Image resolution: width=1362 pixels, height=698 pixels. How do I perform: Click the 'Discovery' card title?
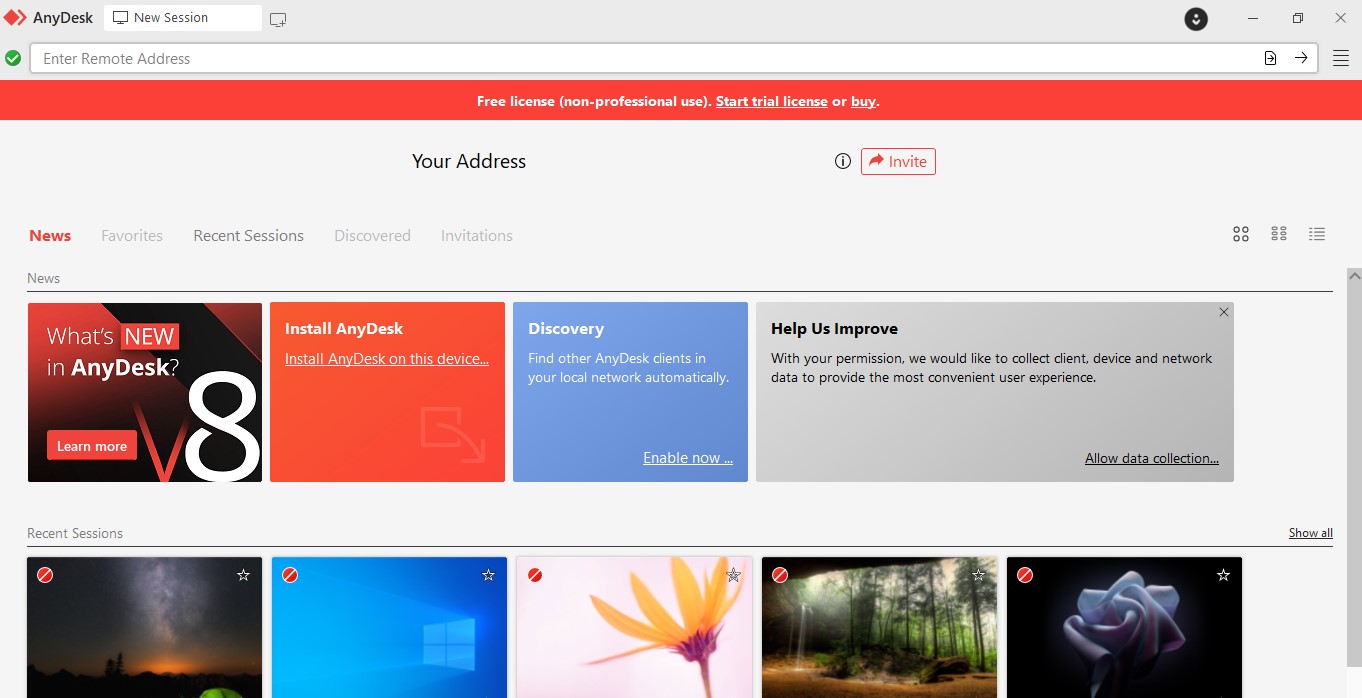coord(566,329)
